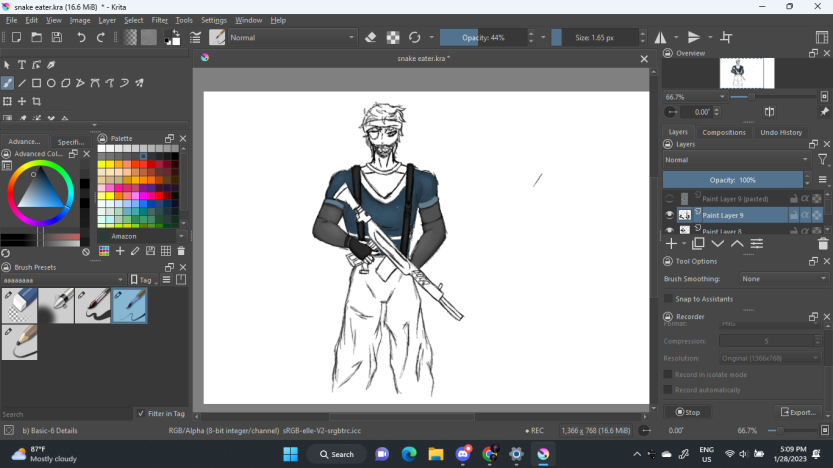Open the brush editor settings

(195, 37)
